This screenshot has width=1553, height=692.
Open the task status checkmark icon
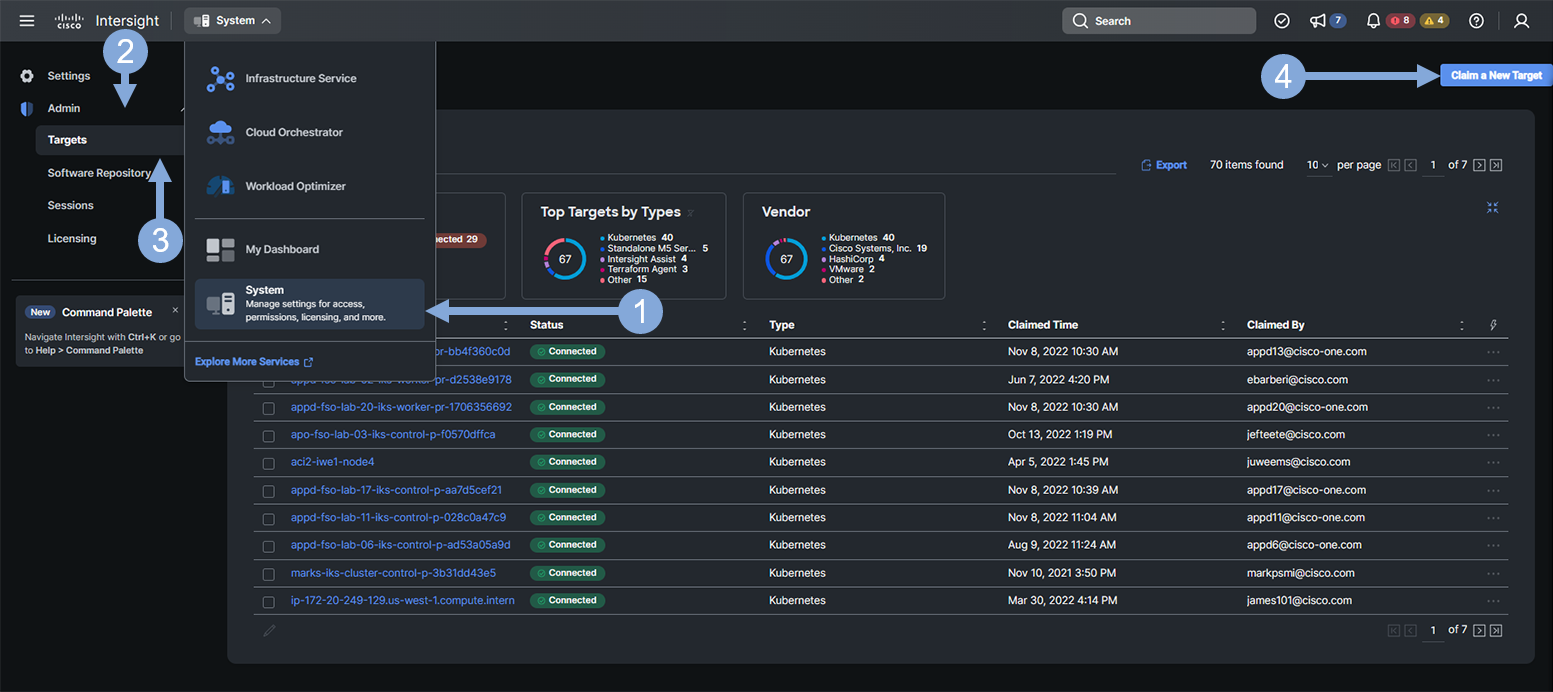(1282, 21)
